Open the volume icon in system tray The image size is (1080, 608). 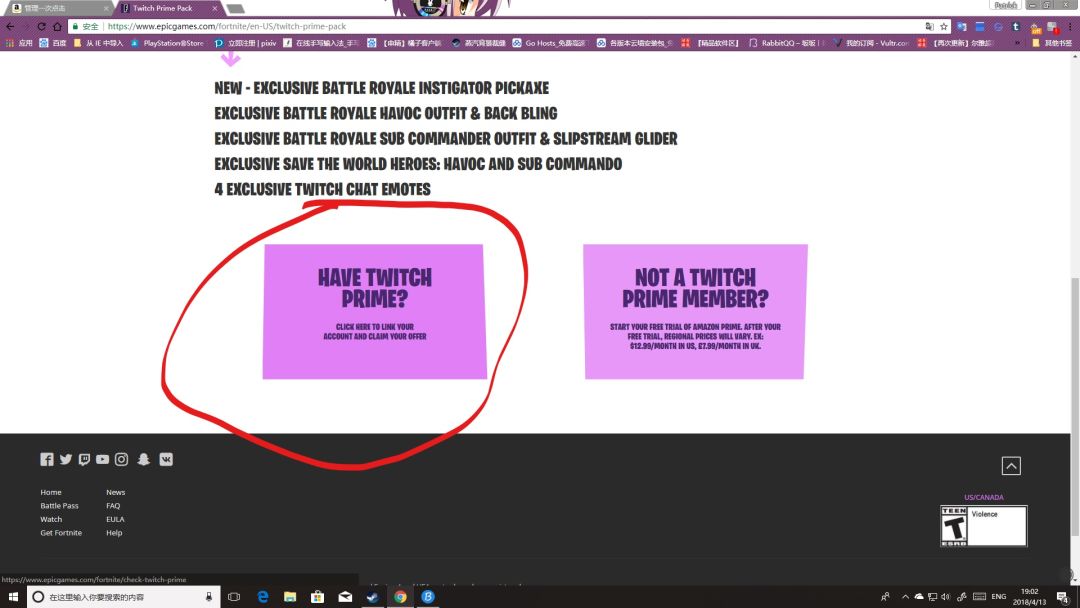pyautogui.click(x=946, y=597)
